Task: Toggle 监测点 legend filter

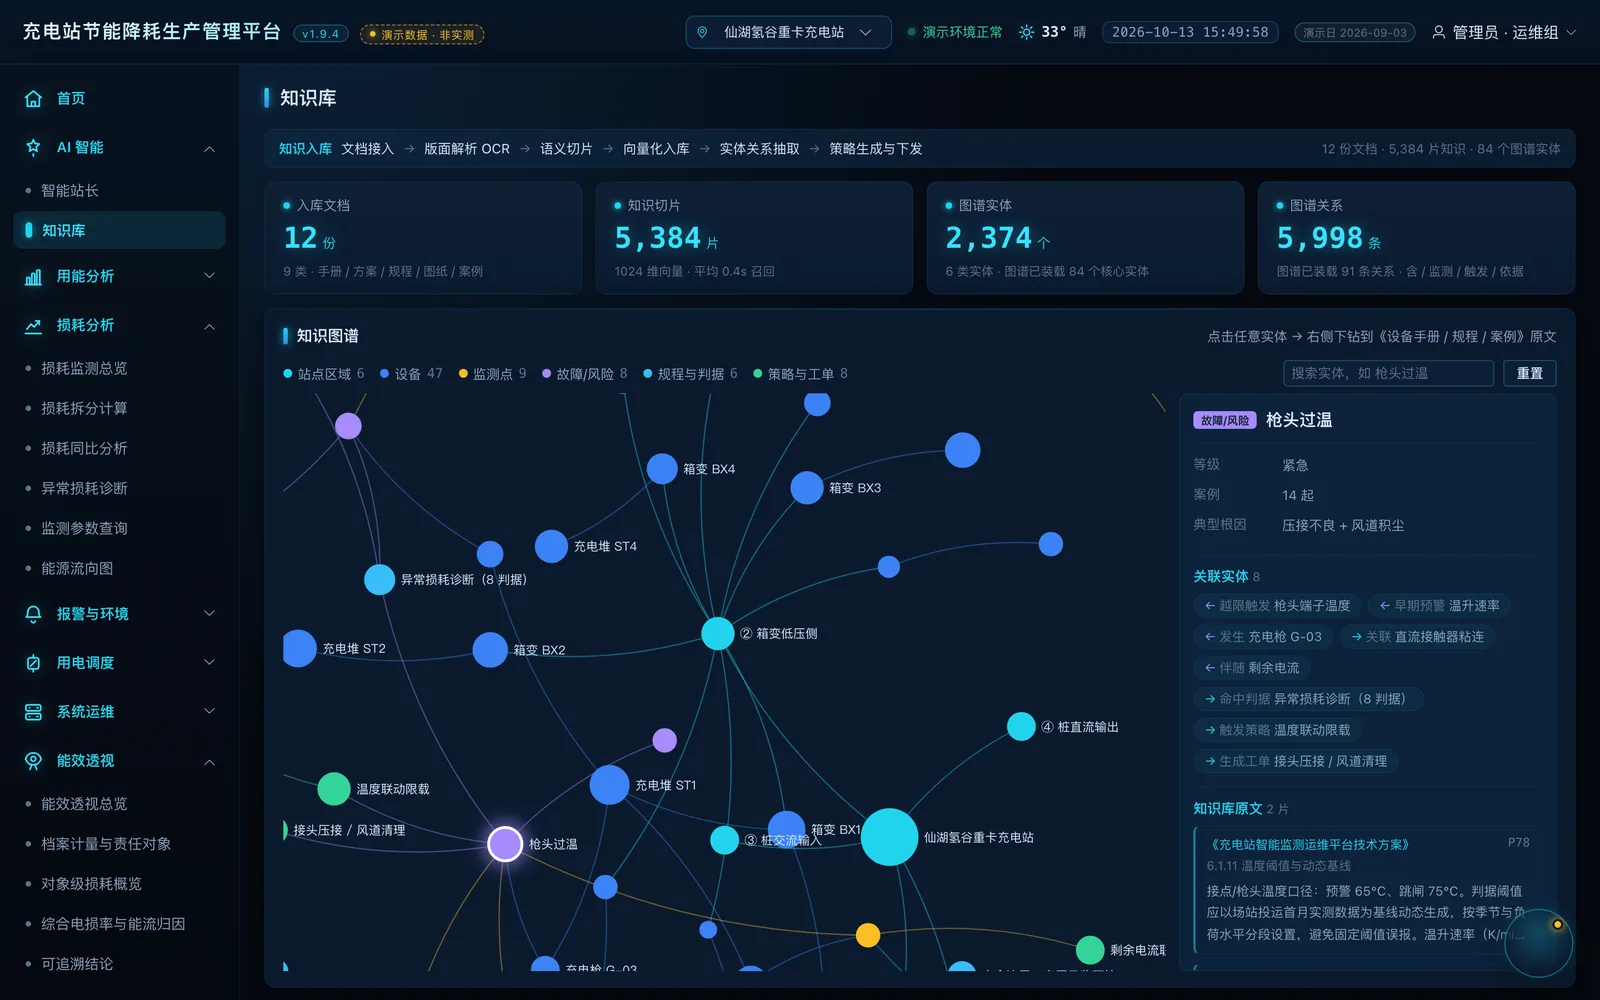Action: (492, 374)
